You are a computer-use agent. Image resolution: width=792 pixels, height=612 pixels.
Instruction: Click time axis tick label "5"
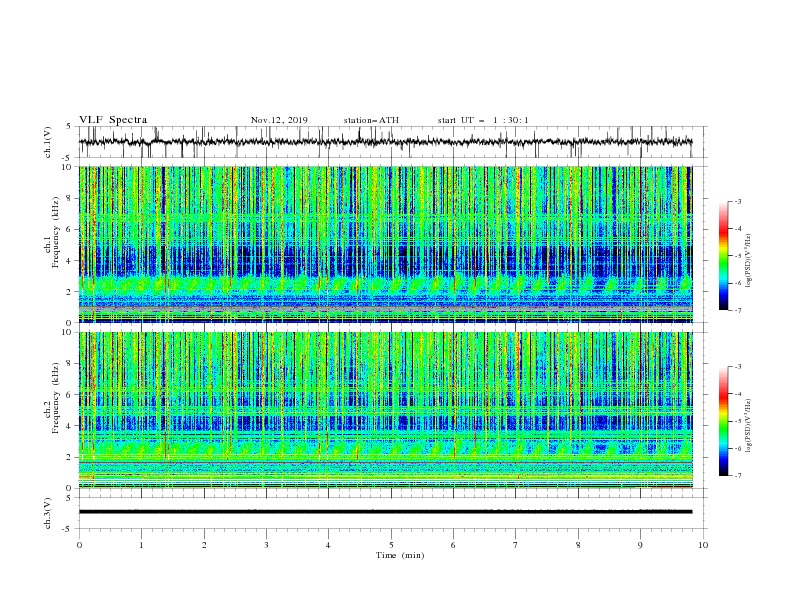[x=391, y=545]
